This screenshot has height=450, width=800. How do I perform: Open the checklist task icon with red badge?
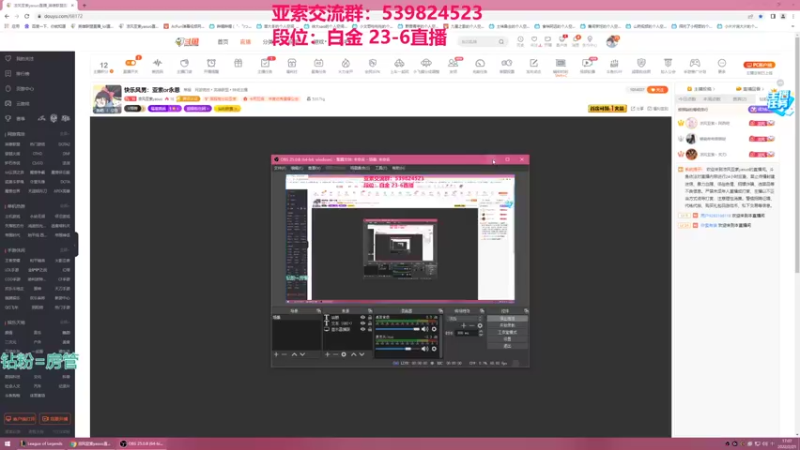pos(265,63)
